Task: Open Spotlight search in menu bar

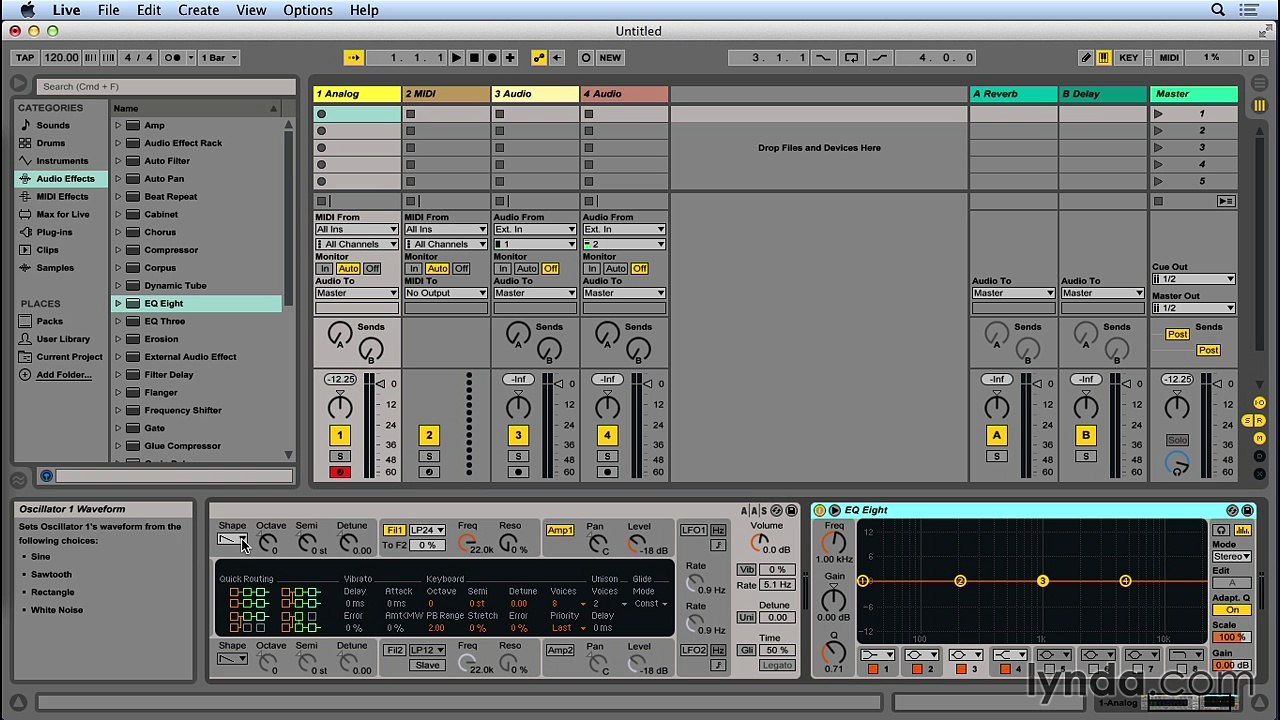Action: point(1218,10)
